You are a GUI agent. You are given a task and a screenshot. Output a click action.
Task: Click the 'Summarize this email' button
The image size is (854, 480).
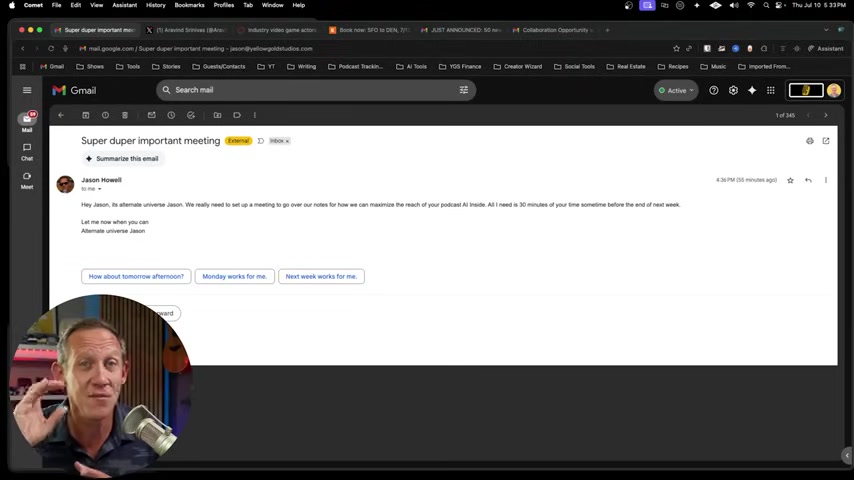click(122, 158)
